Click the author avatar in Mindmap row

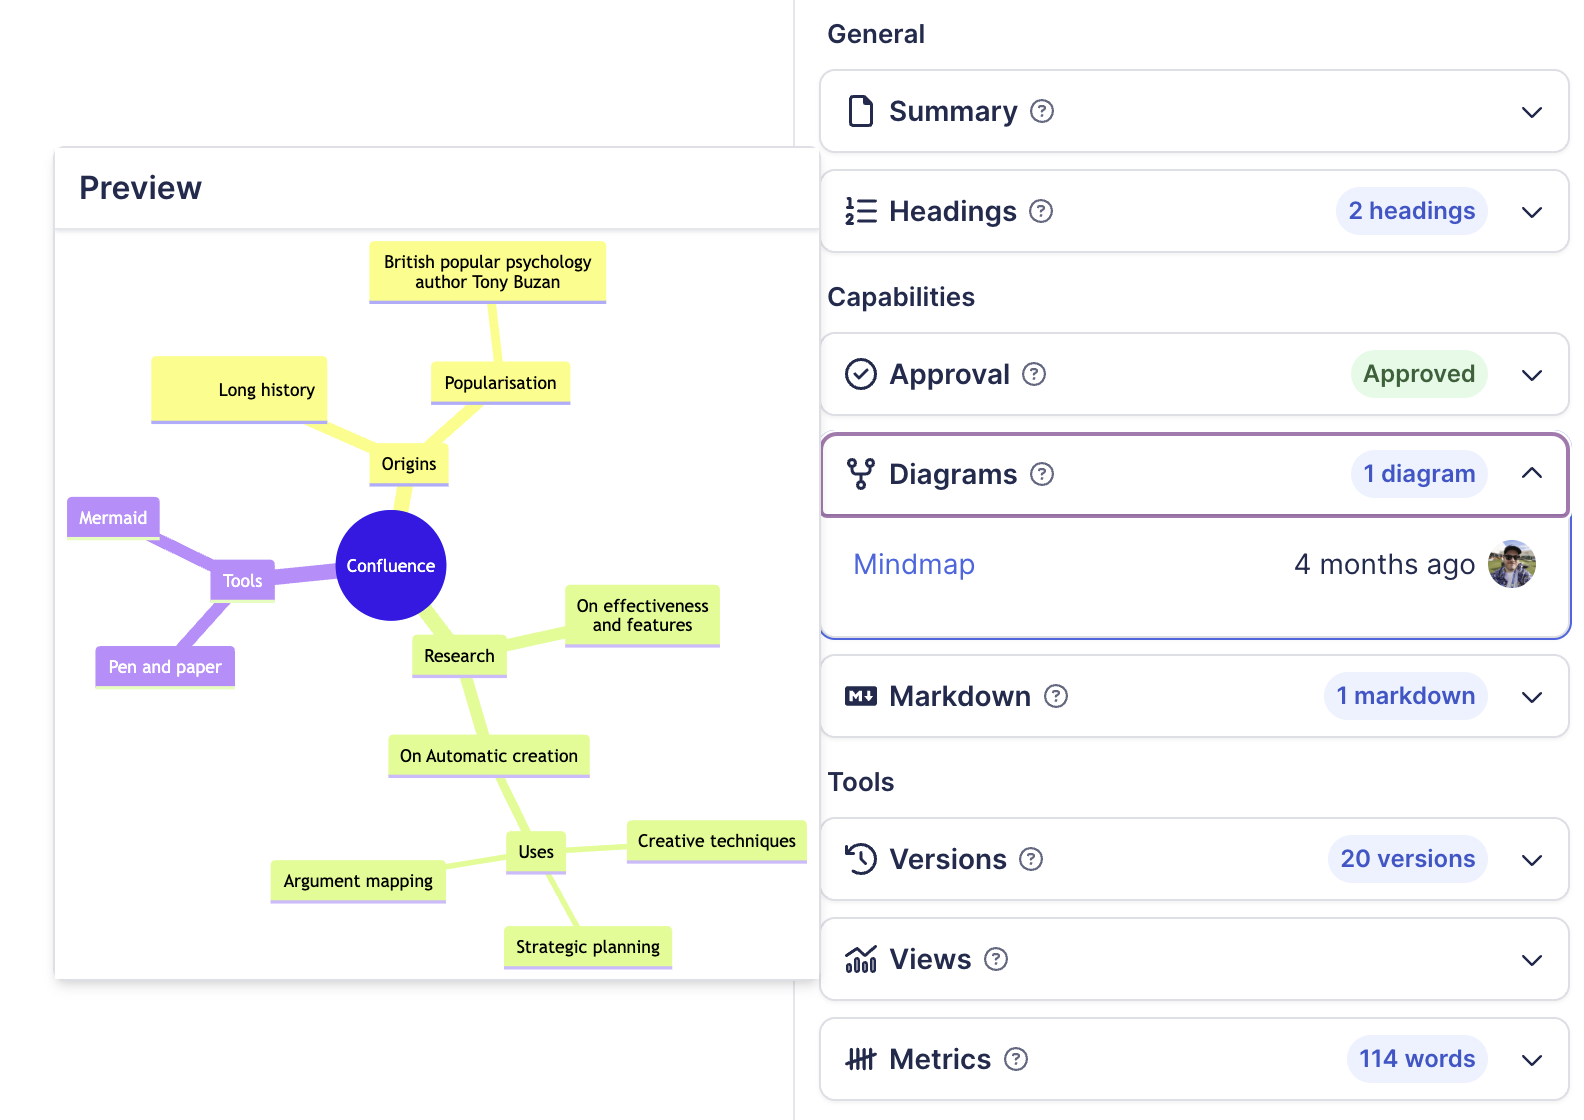(1511, 565)
